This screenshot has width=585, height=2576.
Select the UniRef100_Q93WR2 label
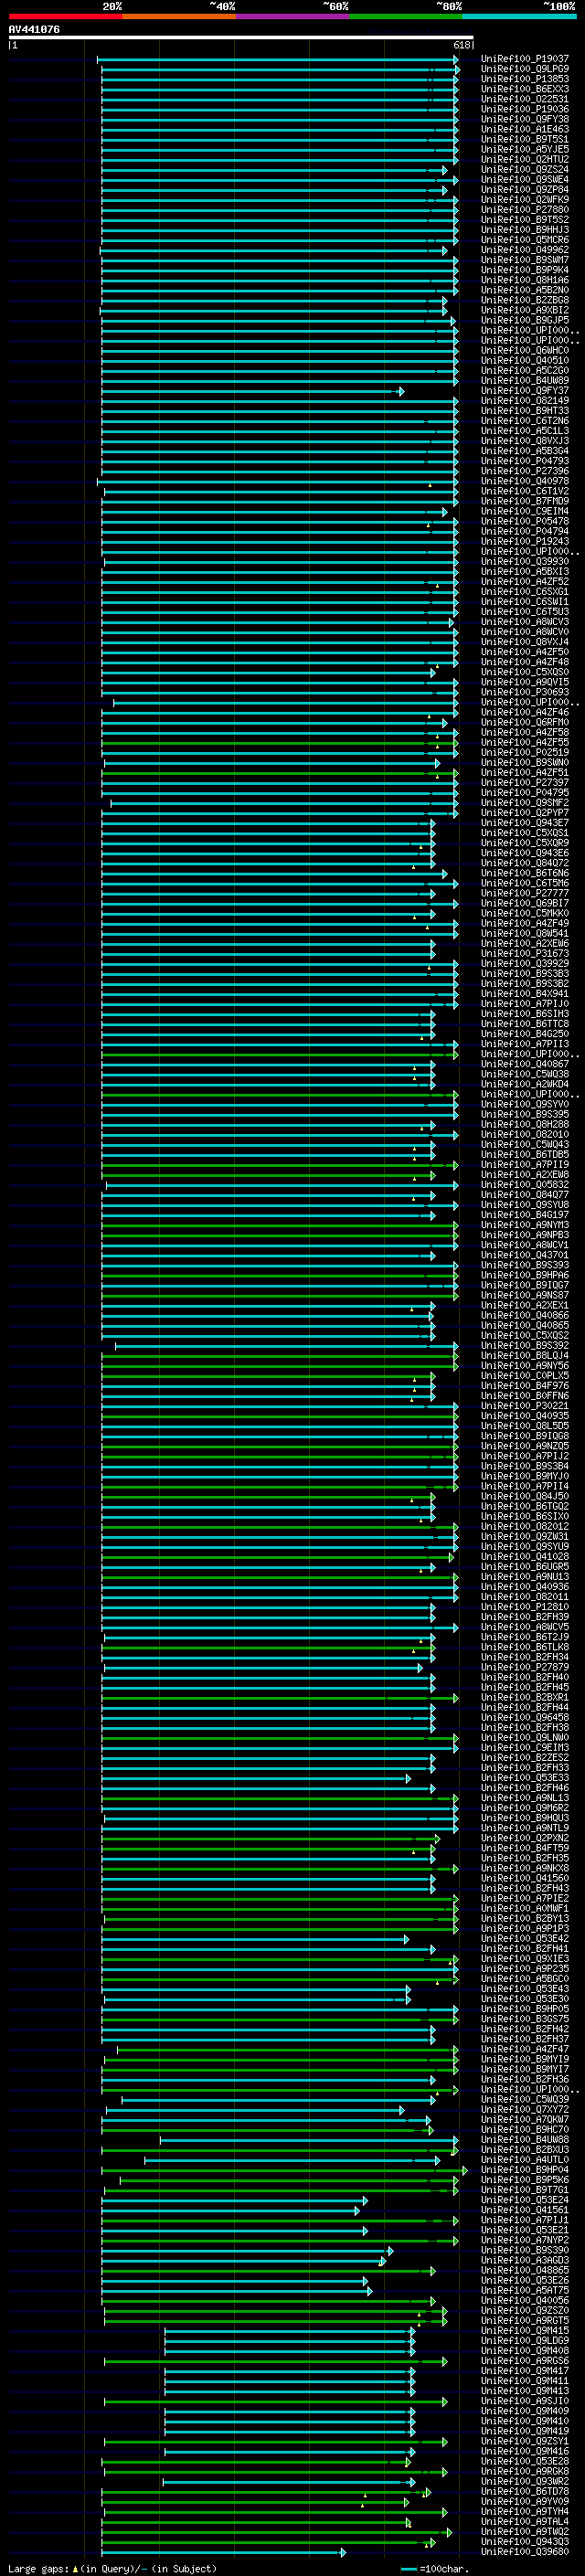click(524, 2482)
